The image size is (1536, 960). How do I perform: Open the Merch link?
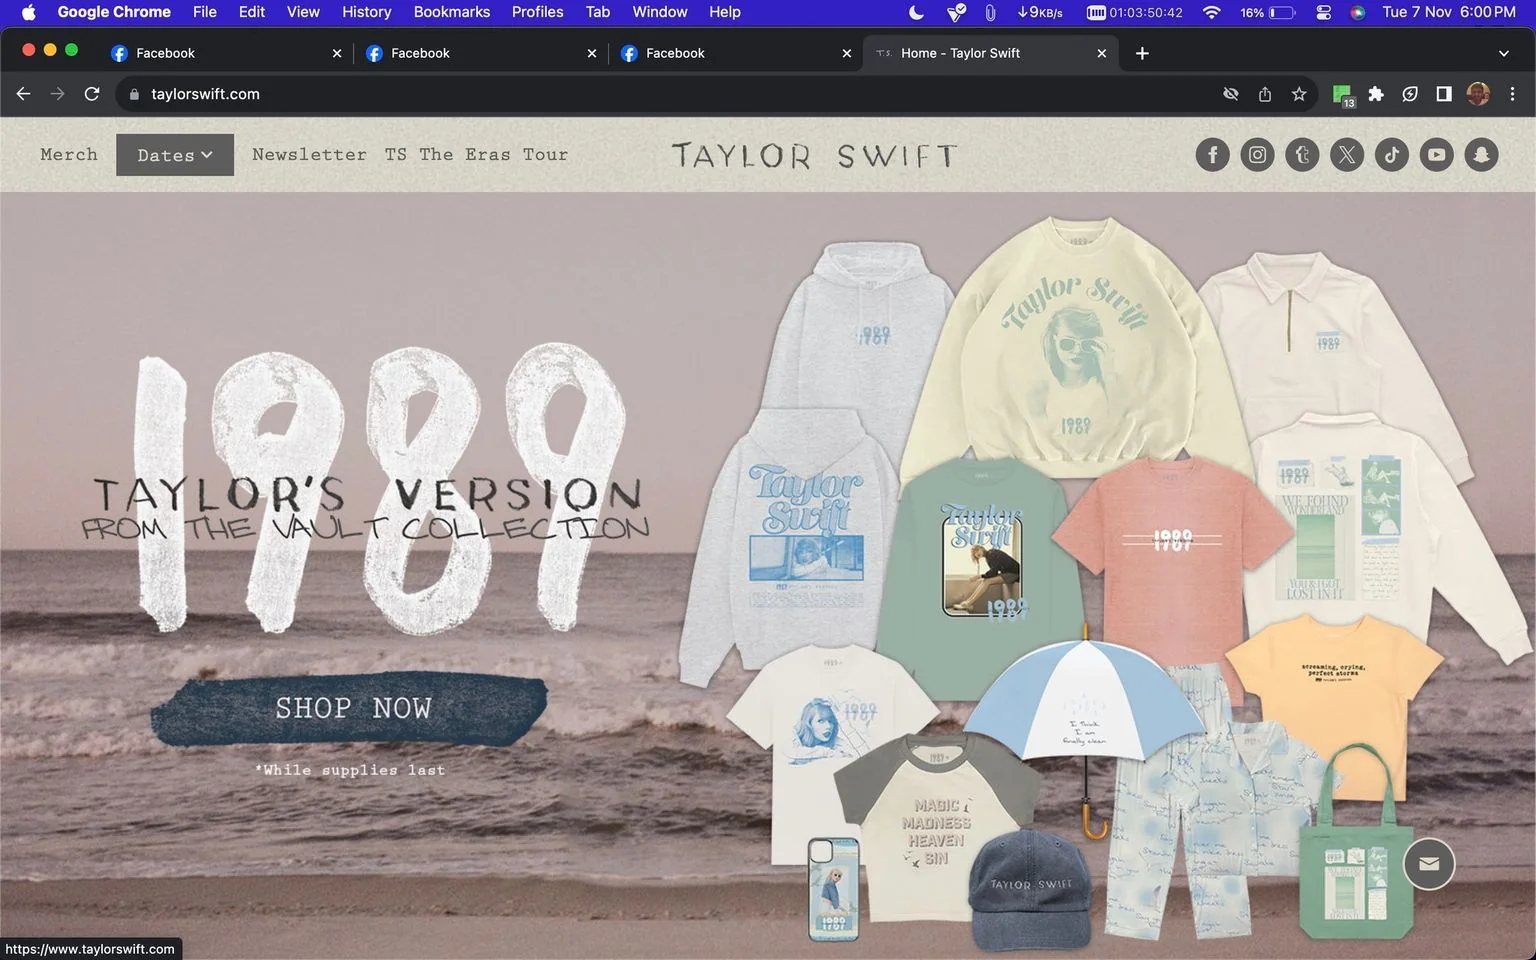click(69, 154)
